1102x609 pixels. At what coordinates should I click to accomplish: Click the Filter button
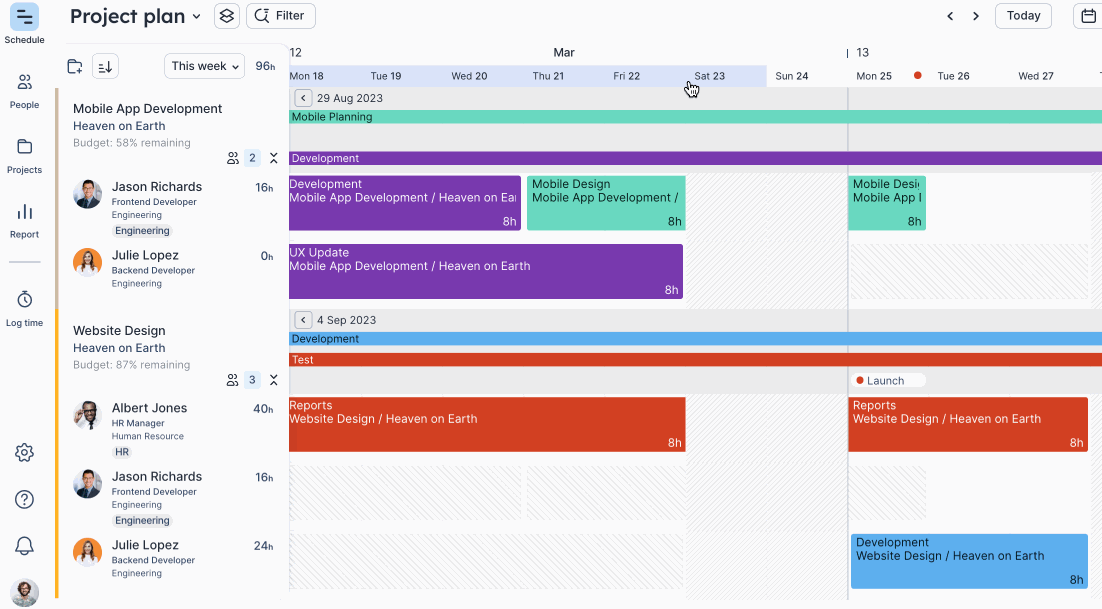pyautogui.click(x=281, y=16)
